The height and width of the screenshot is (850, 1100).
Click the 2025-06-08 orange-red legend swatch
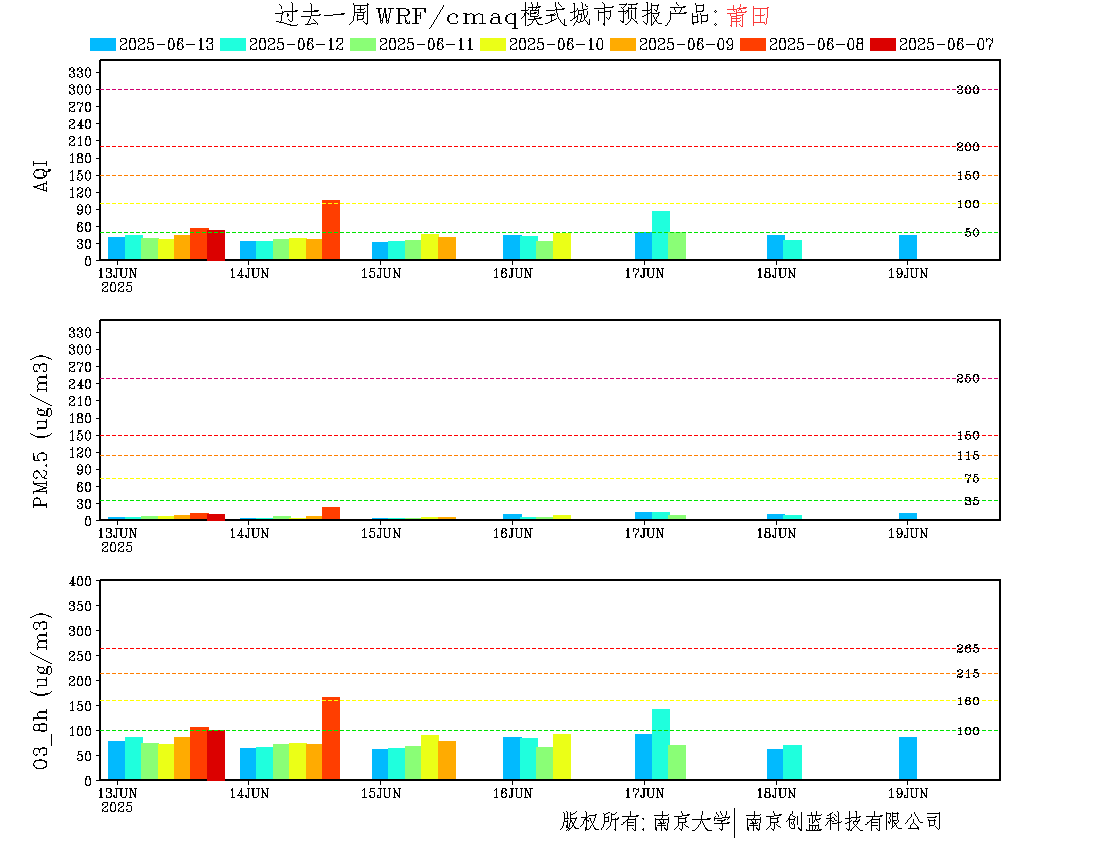[753, 44]
